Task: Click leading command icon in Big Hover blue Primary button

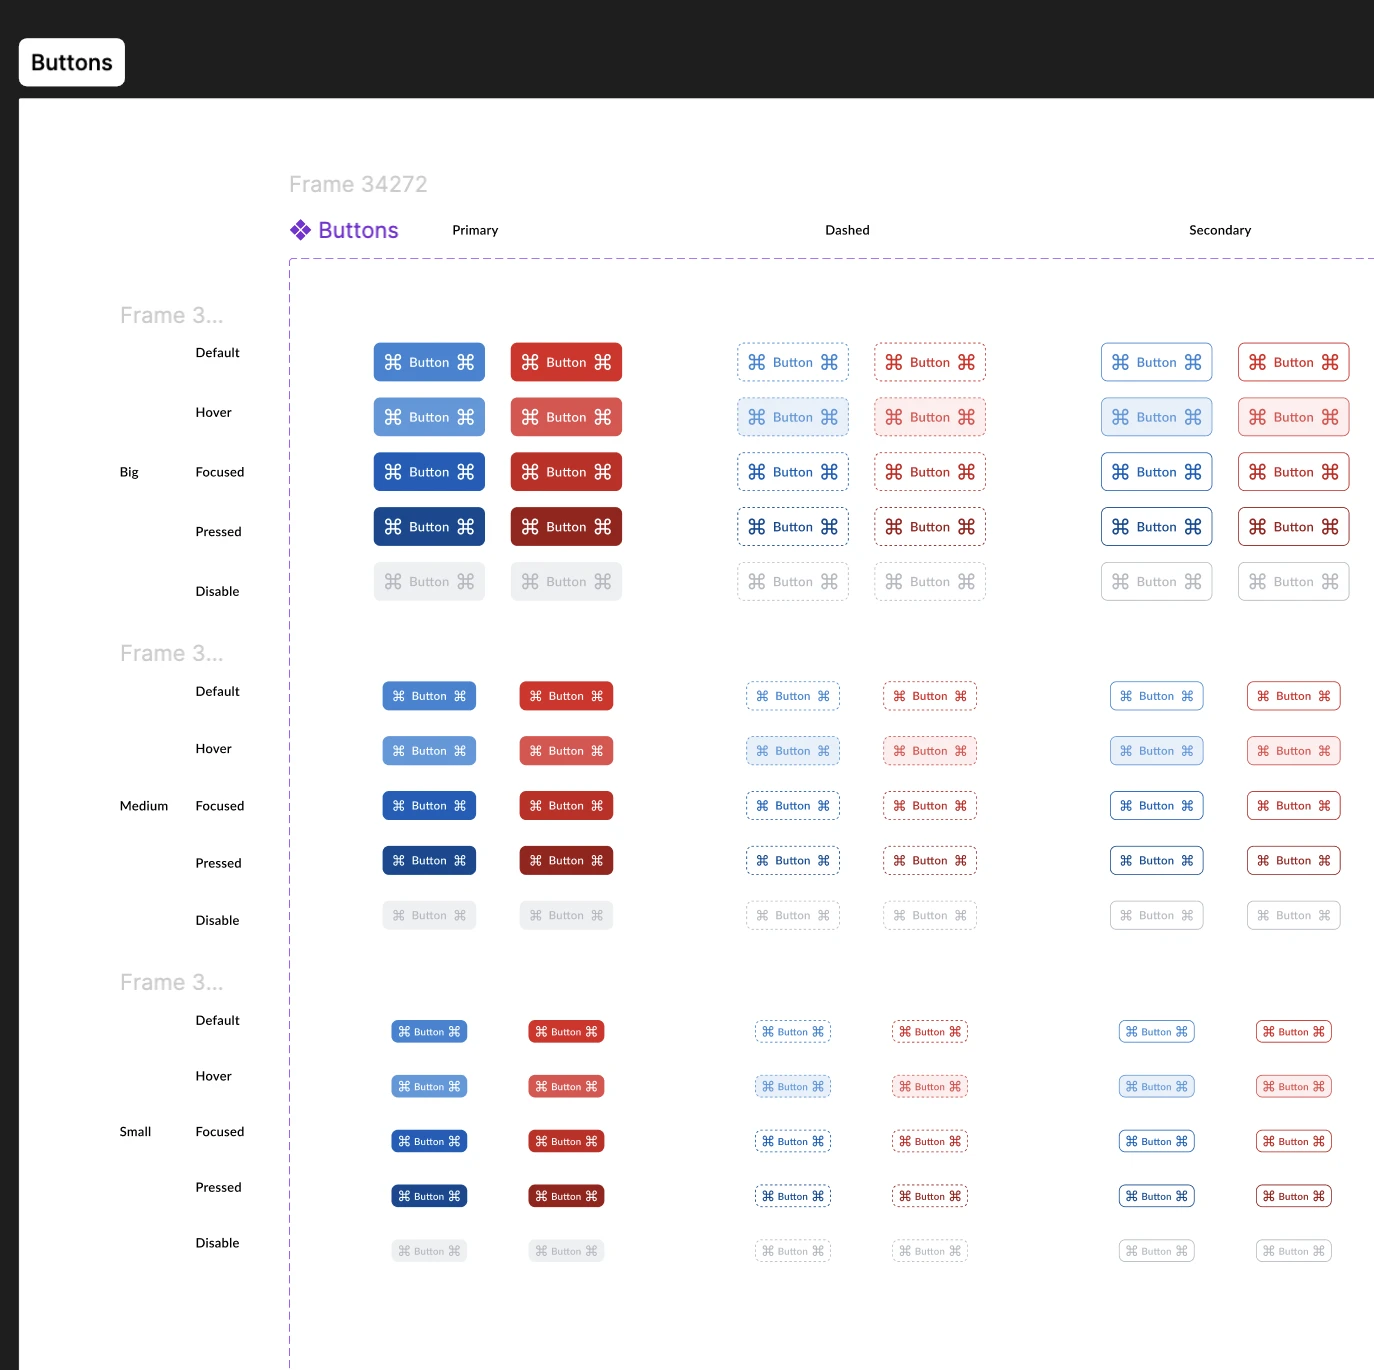Action: (393, 417)
